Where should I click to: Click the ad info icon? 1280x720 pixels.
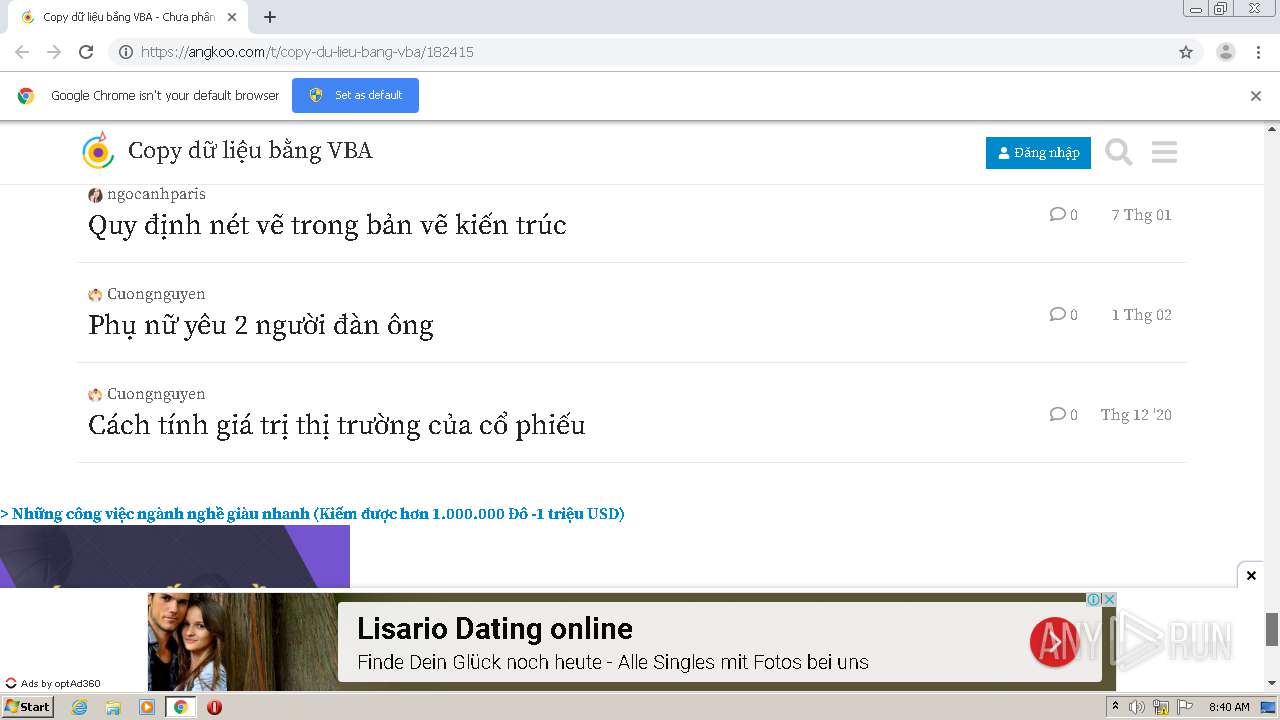[1094, 599]
